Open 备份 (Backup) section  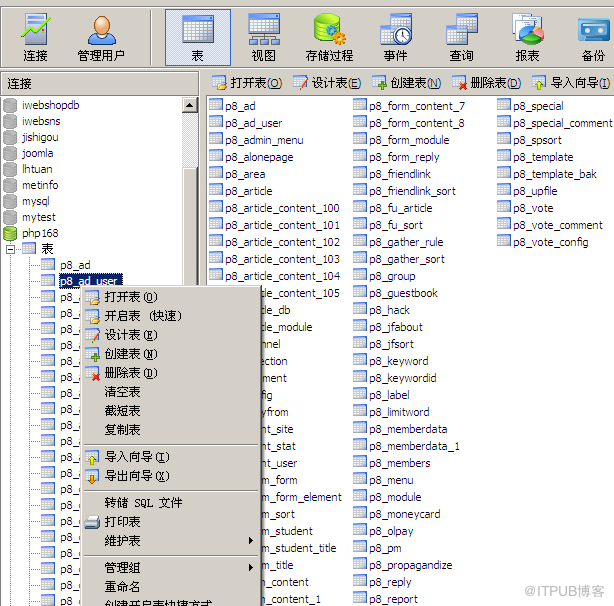593,38
